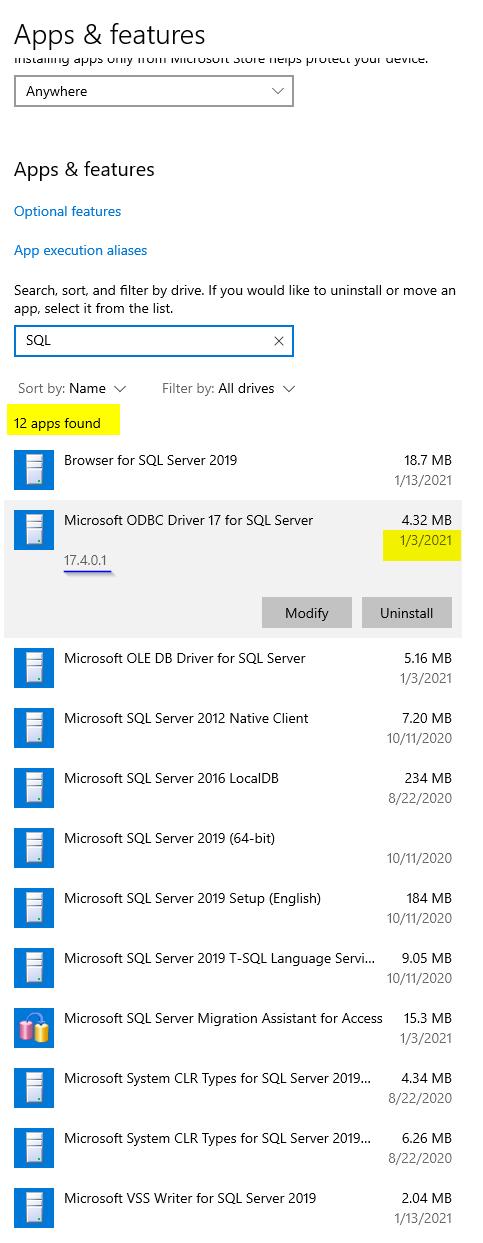Open Optional features link
Viewport: 483px width, 1243px height.
click(68, 211)
